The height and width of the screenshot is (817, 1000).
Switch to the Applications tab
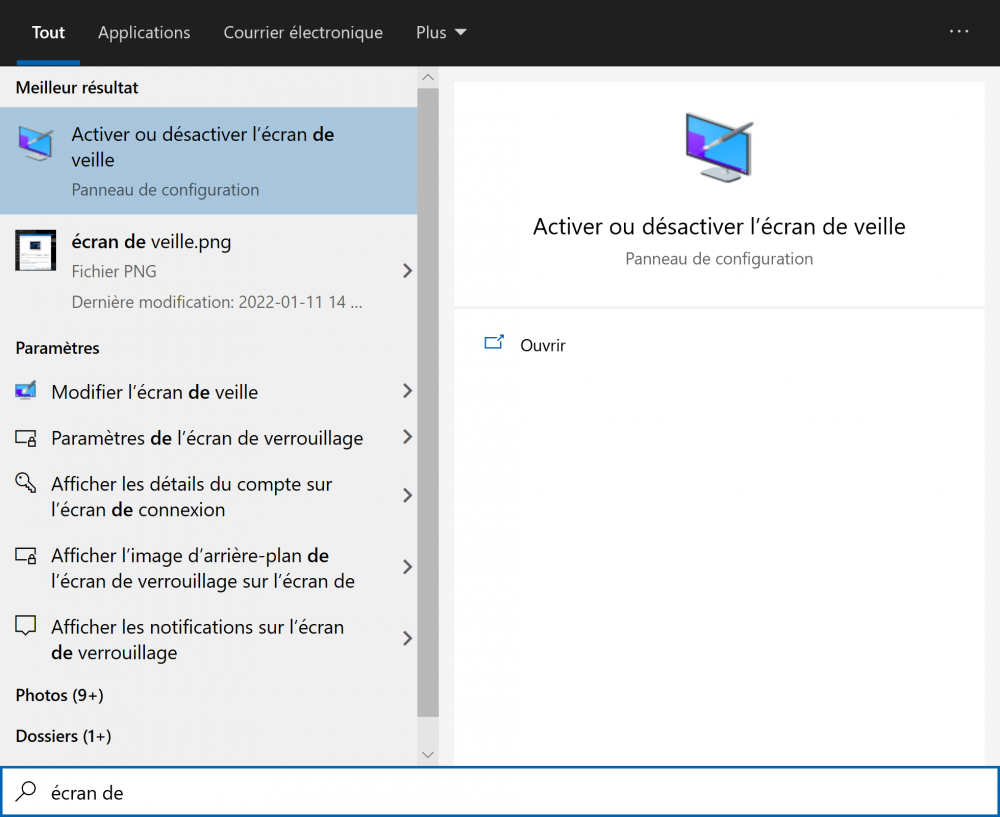coord(144,33)
